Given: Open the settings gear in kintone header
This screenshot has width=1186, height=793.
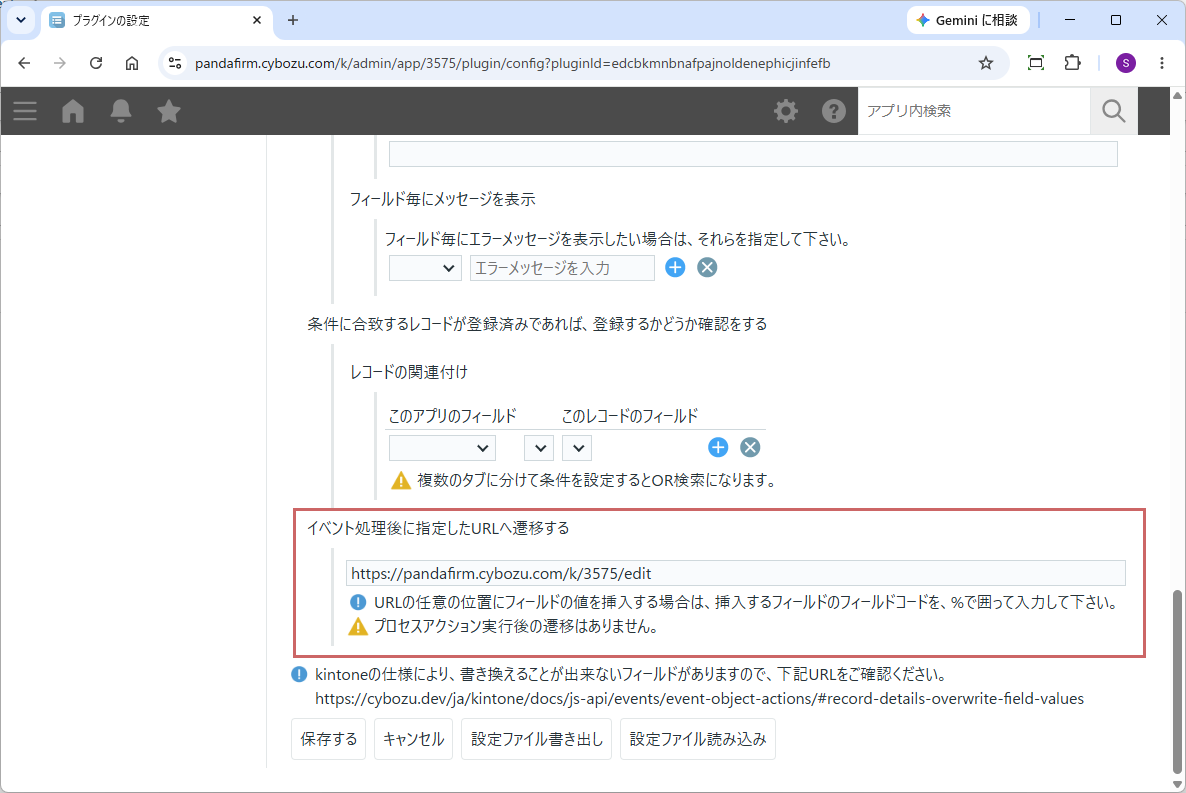Looking at the screenshot, I should pyautogui.click(x=786, y=111).
